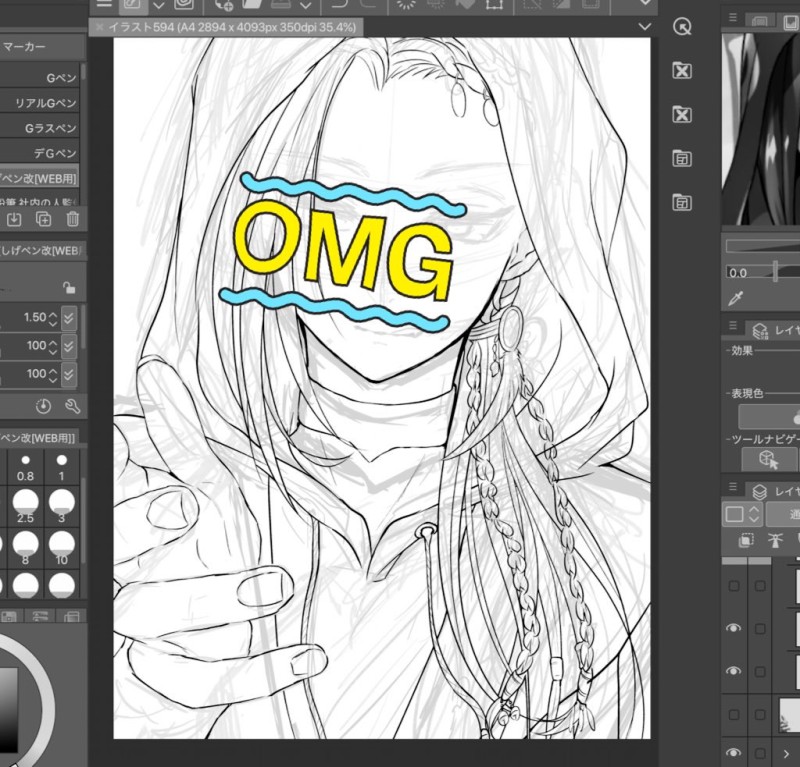
Task: Adjust the 1.50 brush size stepper arrows
Action: pos(53,318)
